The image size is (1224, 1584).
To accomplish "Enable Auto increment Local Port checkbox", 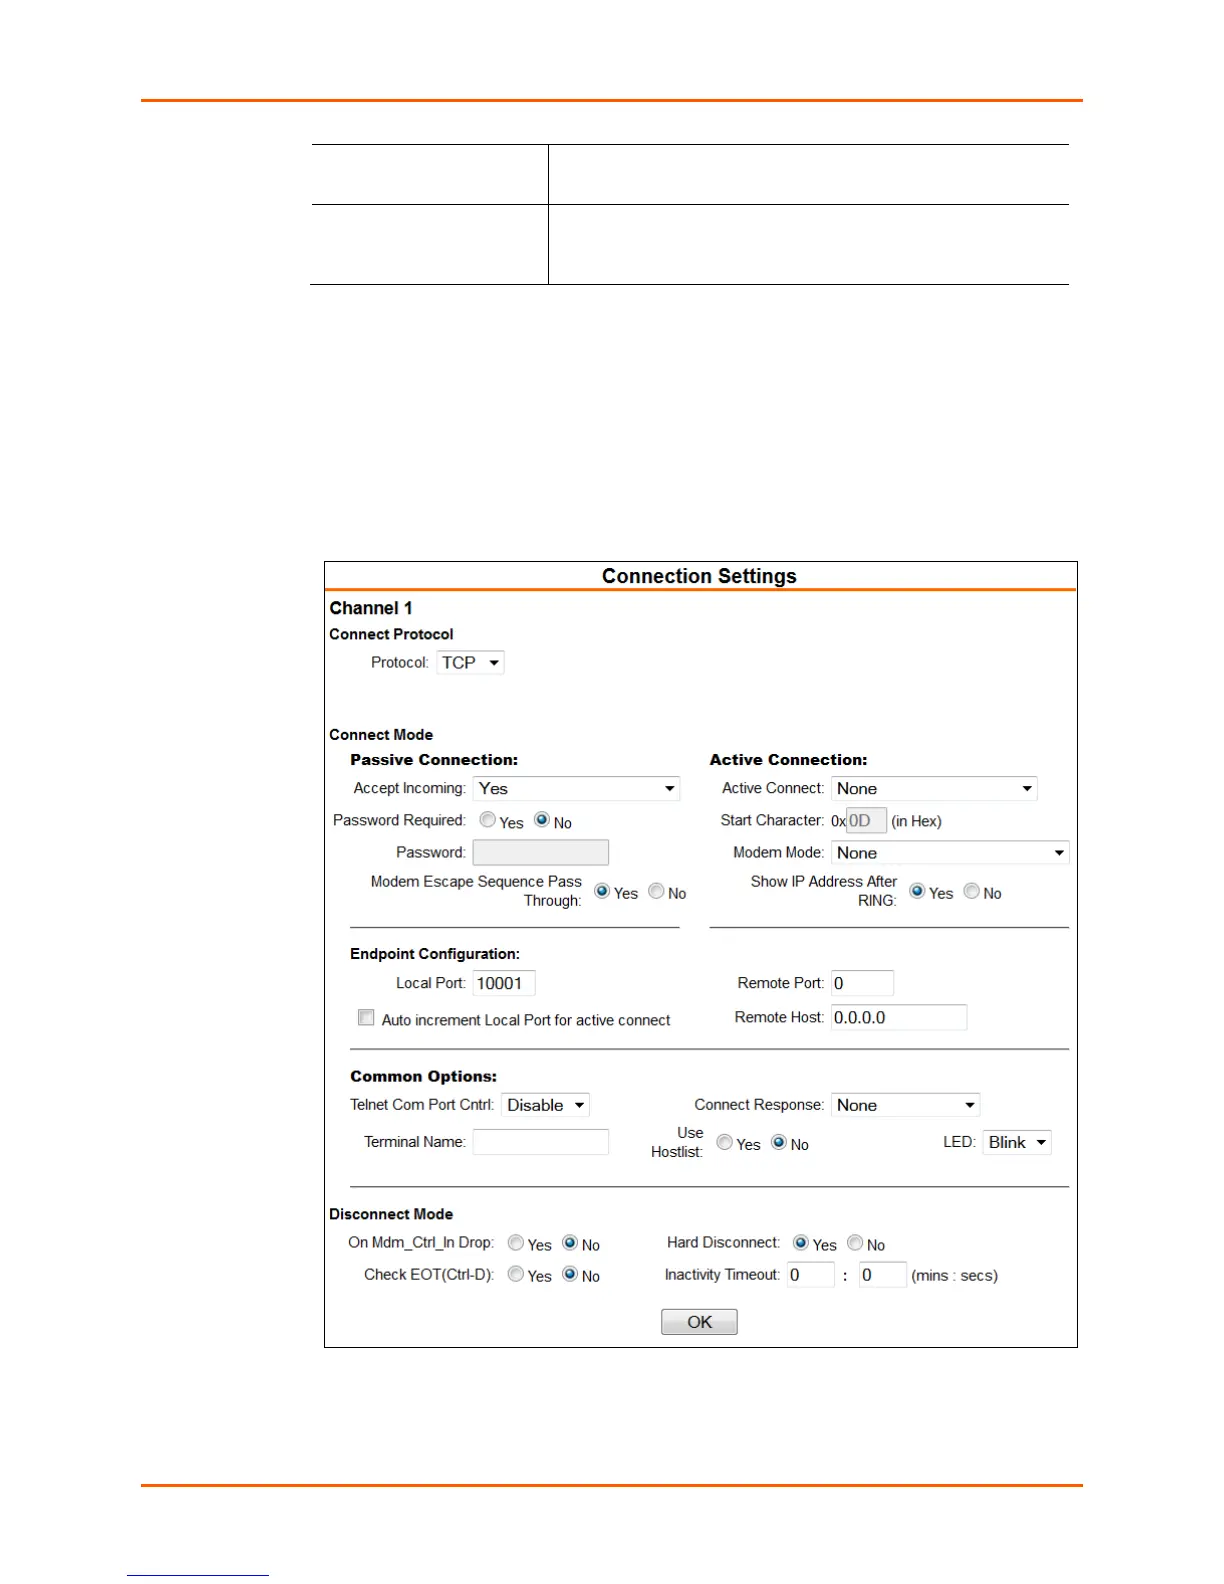I will tap(366, 1018).
